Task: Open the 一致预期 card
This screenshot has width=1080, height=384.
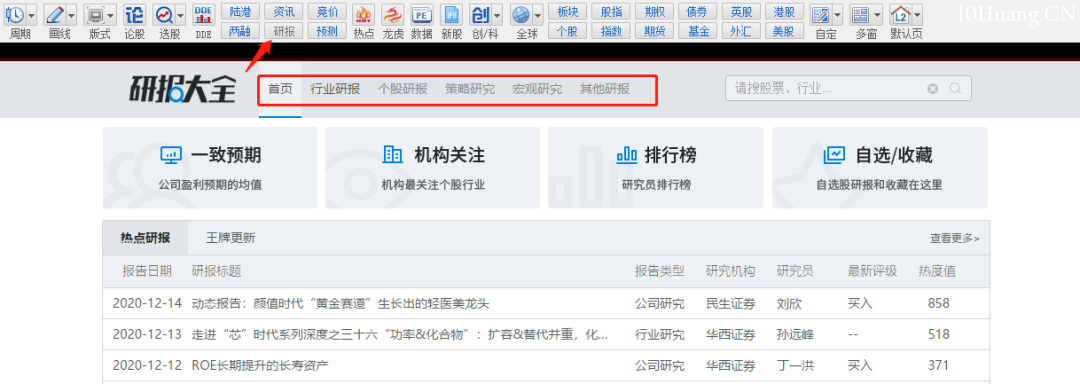Action: pyautogui.click(x=210, y=167)
